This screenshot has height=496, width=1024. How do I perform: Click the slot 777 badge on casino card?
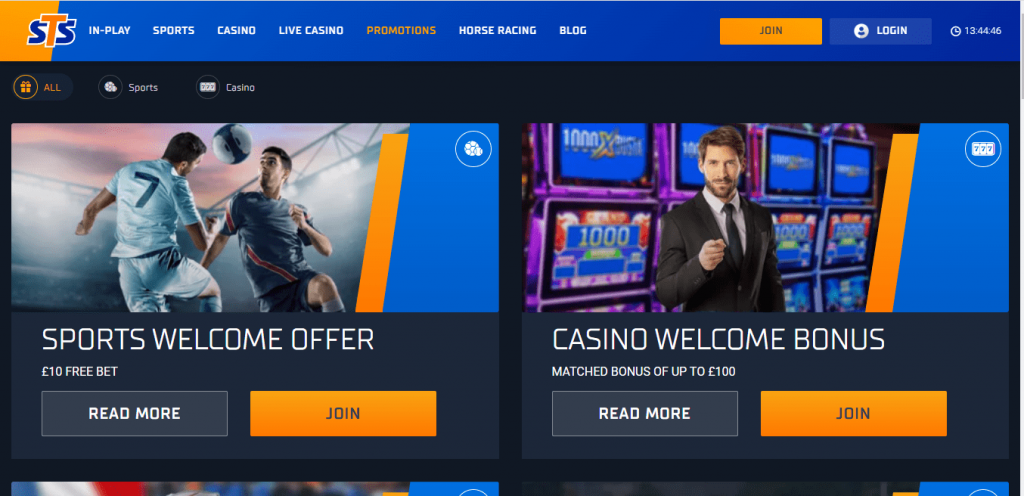983,149
